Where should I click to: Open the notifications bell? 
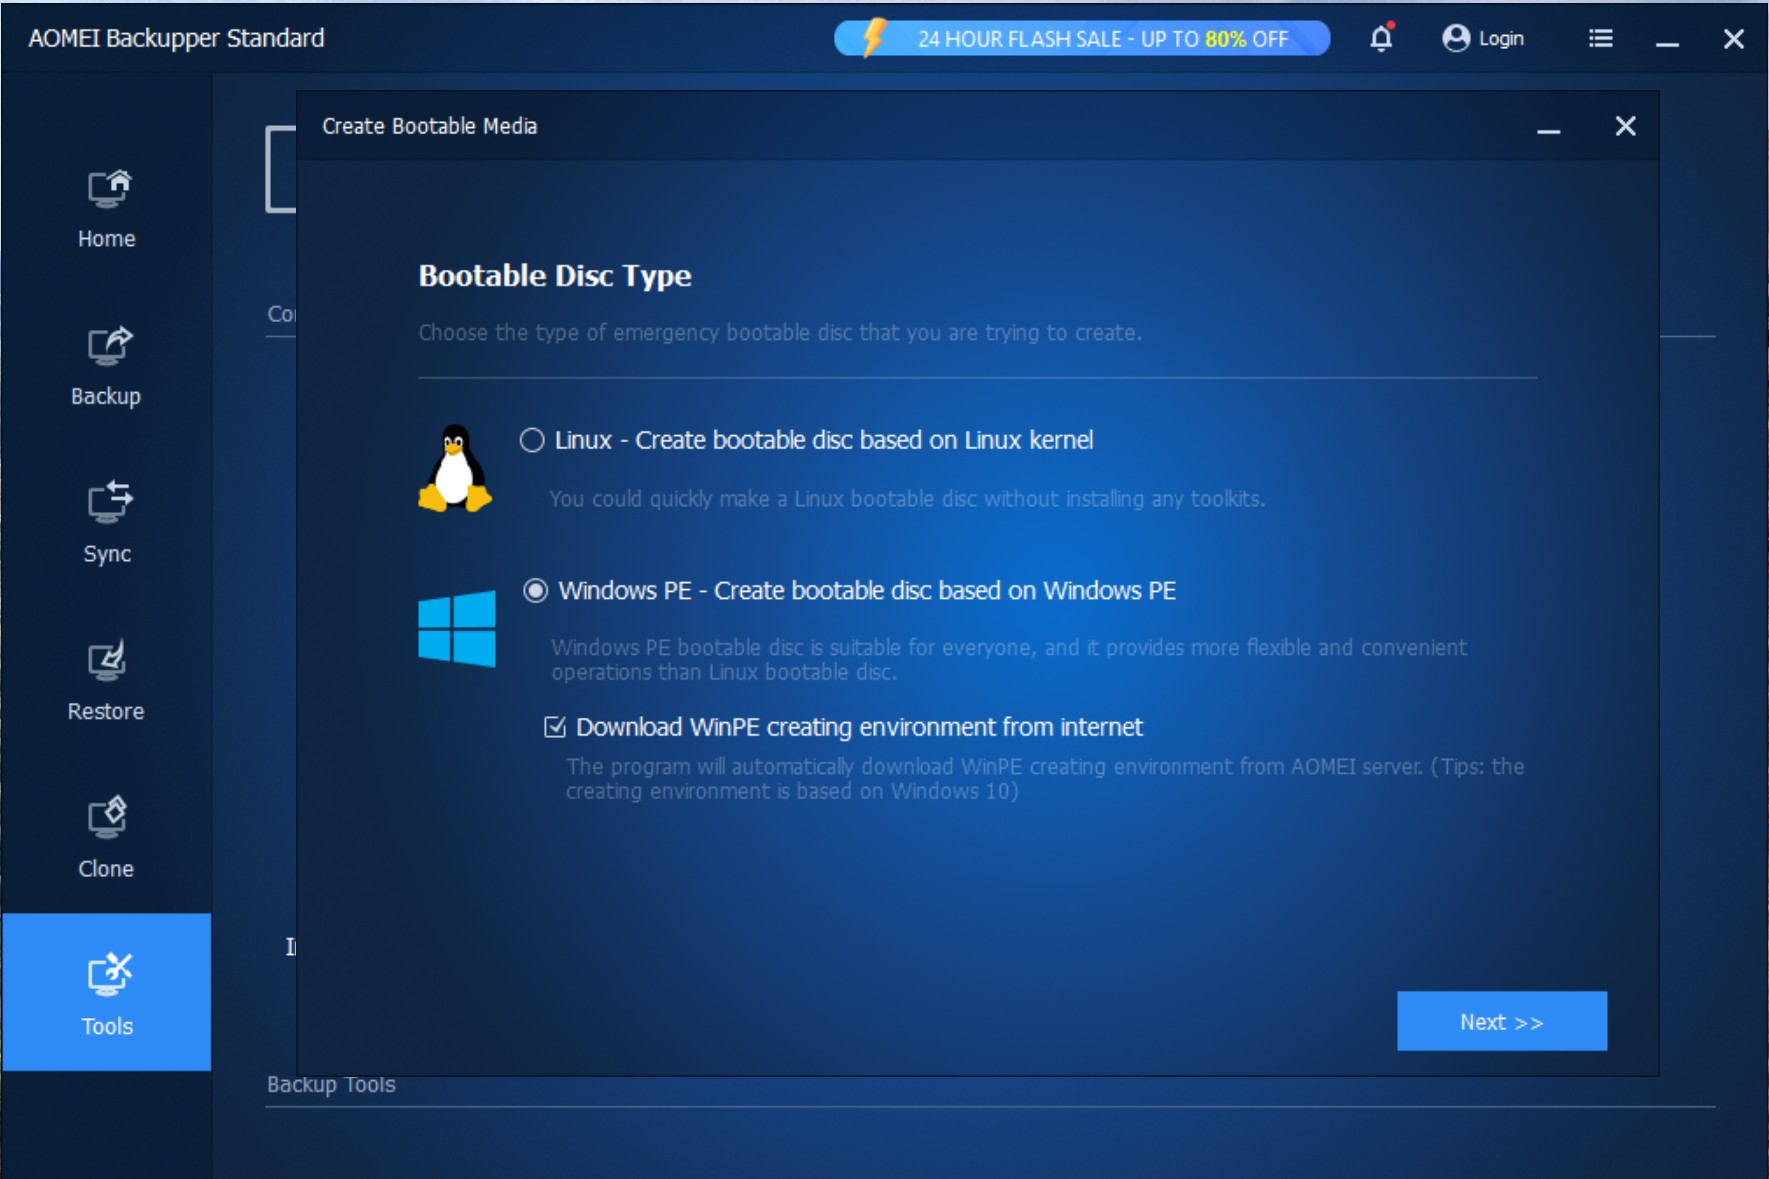1381,38
